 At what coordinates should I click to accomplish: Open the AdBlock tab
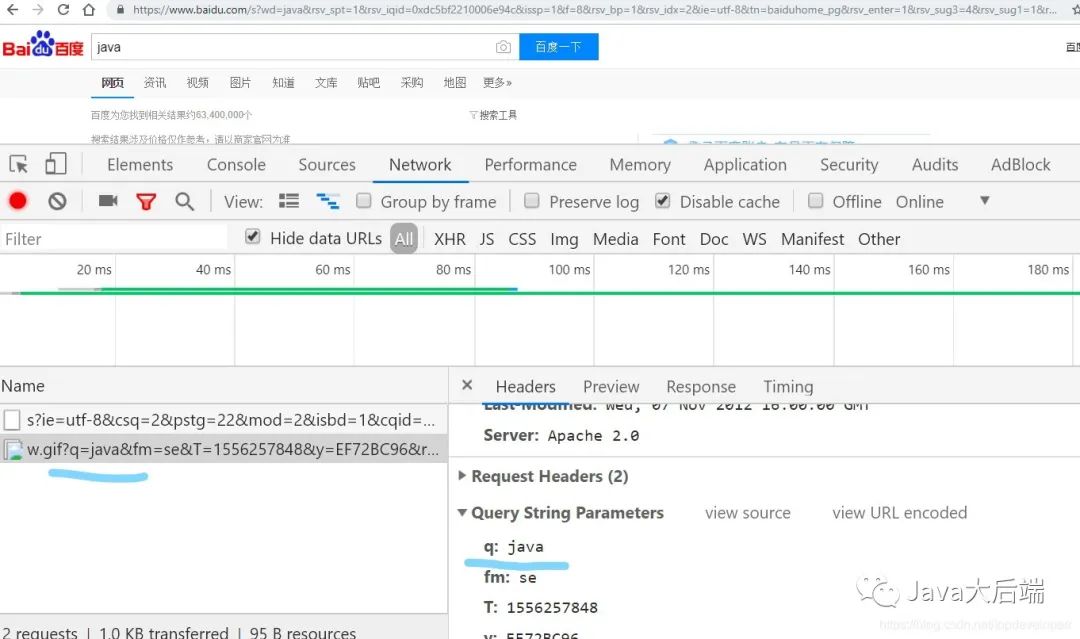tap(1021, 165)
